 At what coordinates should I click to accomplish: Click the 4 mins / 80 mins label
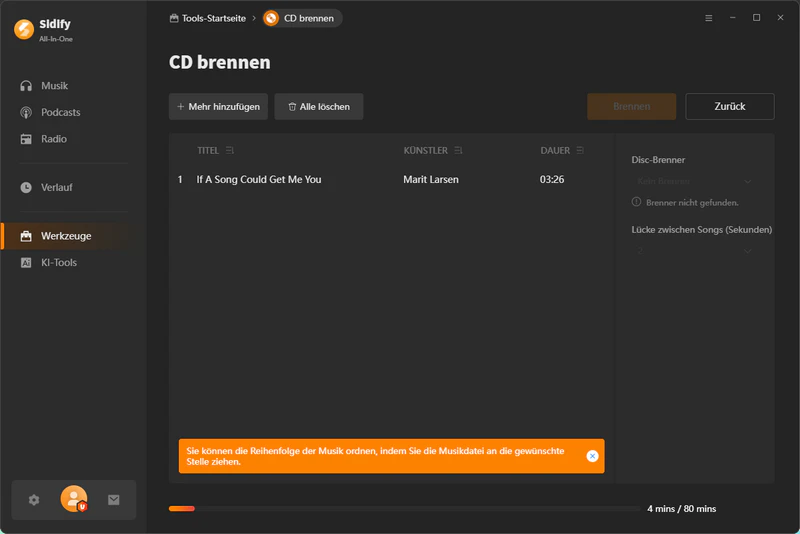(682, 508)
